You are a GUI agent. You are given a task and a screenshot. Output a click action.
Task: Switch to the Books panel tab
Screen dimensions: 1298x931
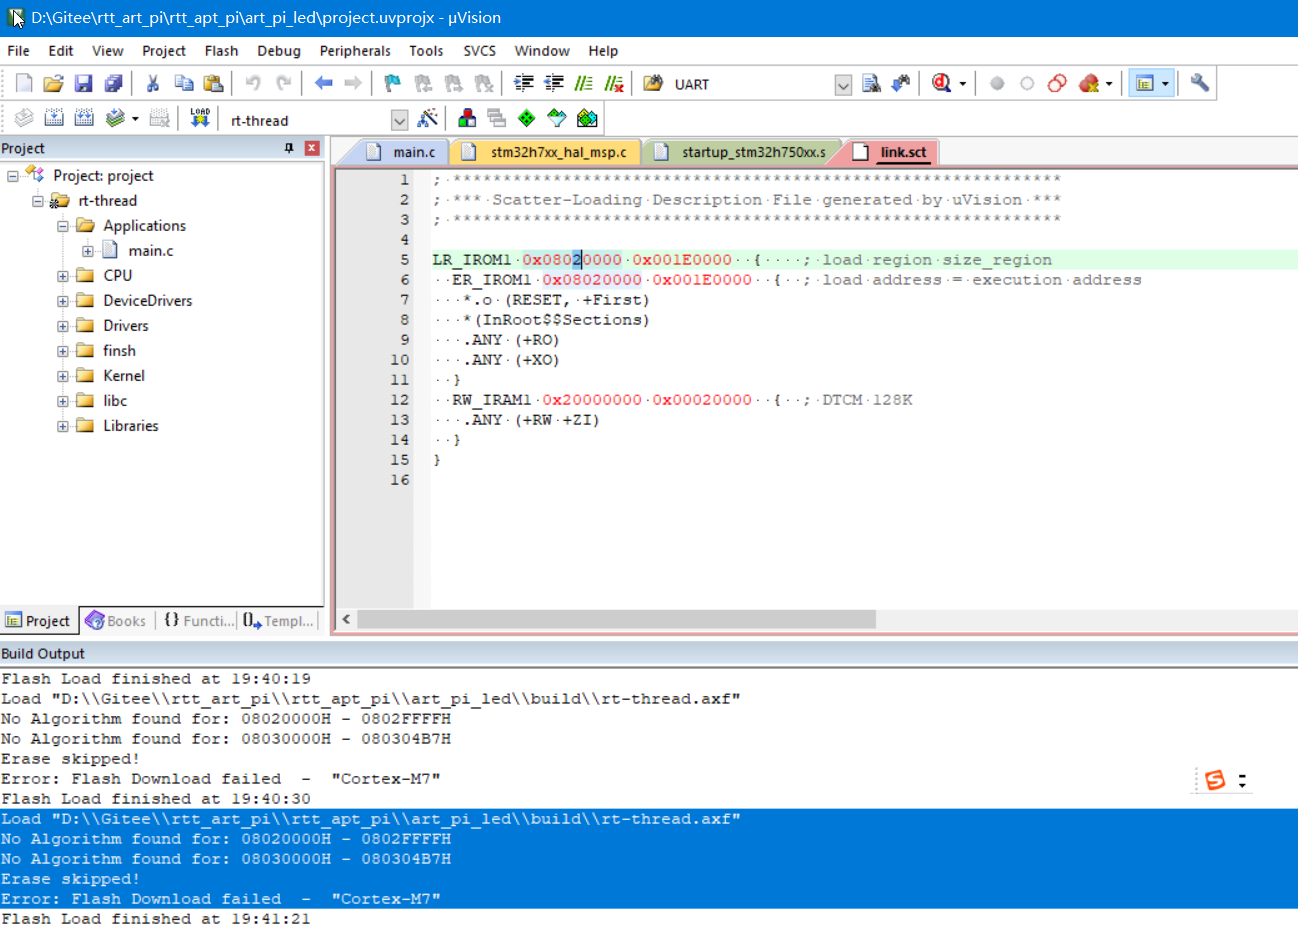116,621
